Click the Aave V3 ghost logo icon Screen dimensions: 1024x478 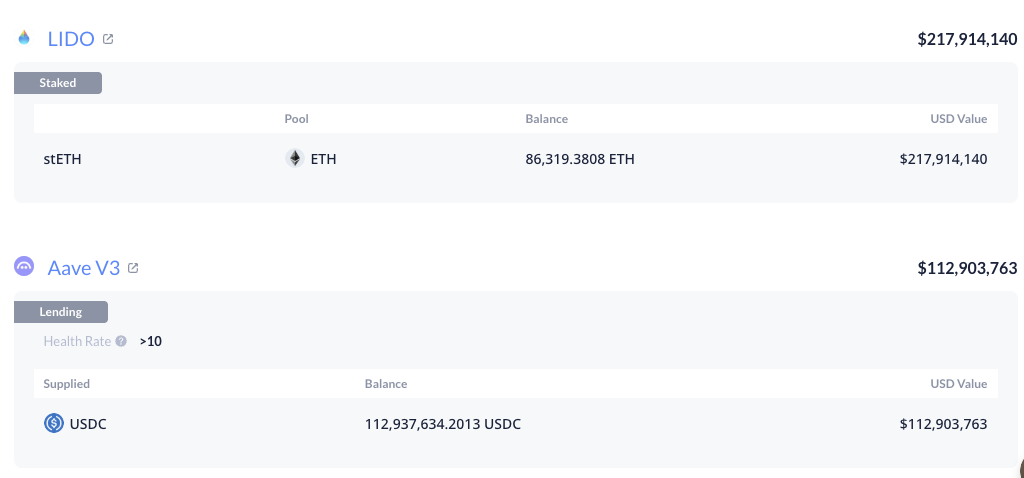pos(24,267)
